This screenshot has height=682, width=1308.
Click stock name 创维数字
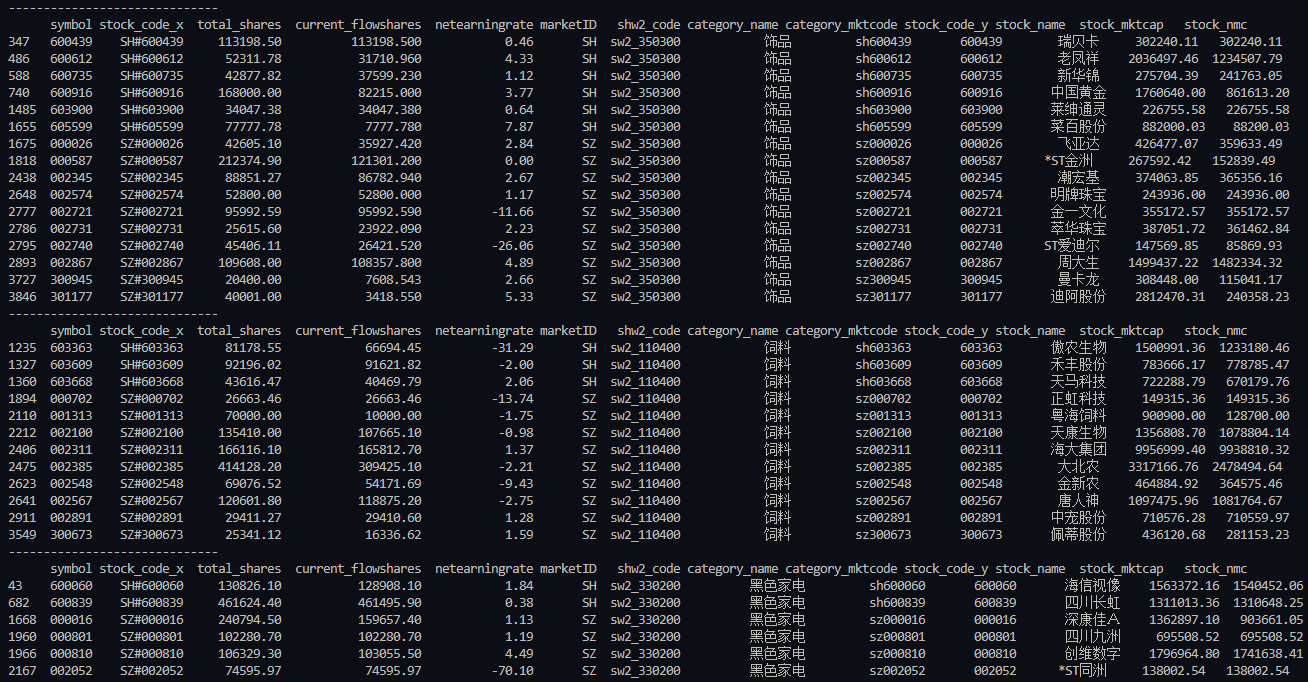pos(1092,654)
